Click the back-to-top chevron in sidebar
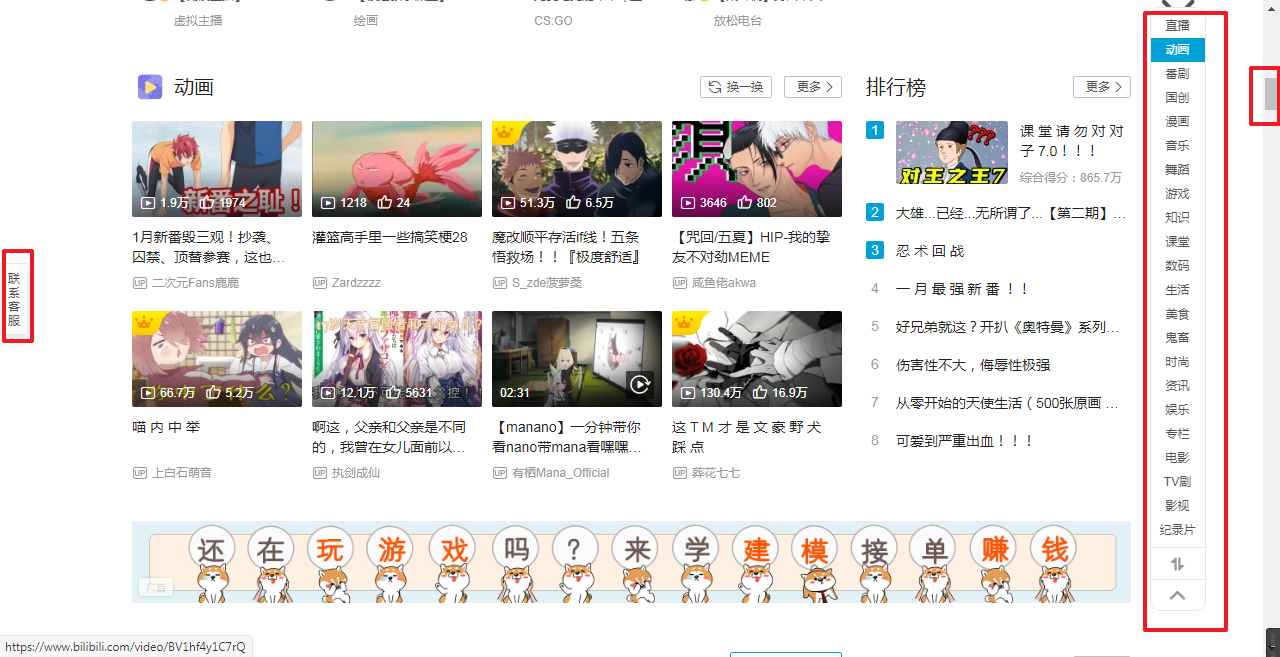Screen dimensions: 1280x657 pos(1177,596)
